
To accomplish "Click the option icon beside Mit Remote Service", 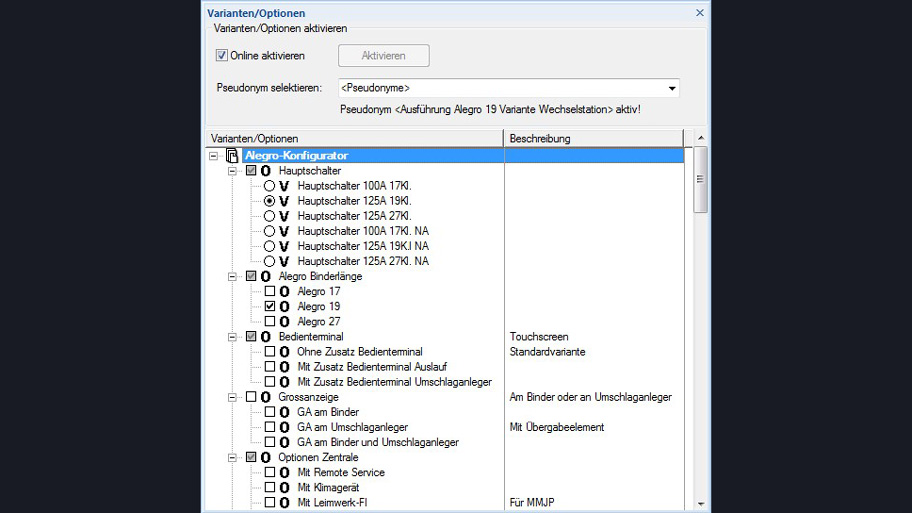I will (285, 472).
